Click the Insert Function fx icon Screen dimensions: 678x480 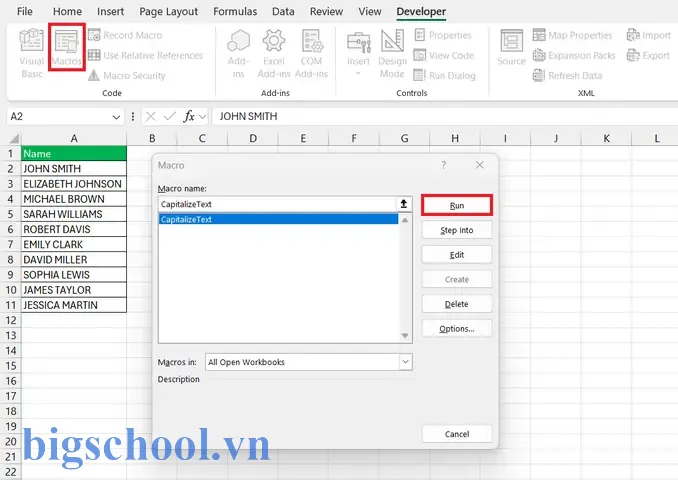pos(189,116)
